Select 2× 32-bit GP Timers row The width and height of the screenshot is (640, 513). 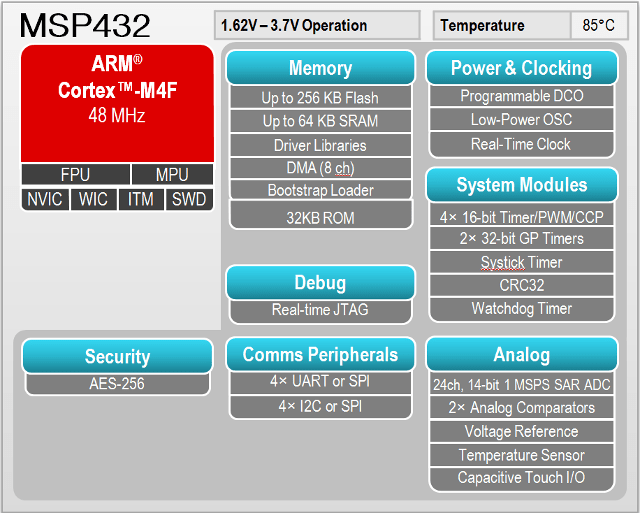tap(522, 238)
